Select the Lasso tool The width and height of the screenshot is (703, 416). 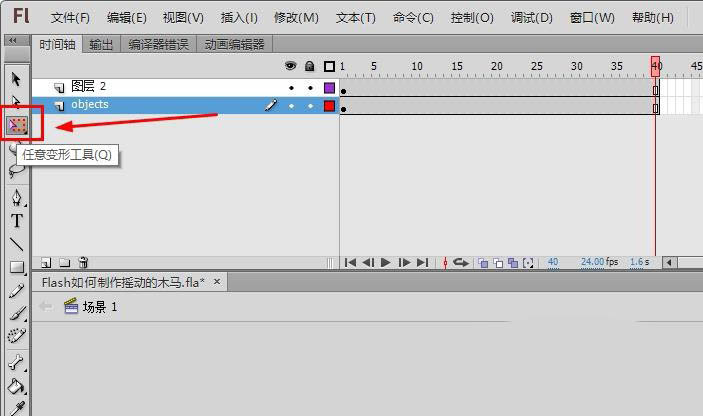[17, 171]
